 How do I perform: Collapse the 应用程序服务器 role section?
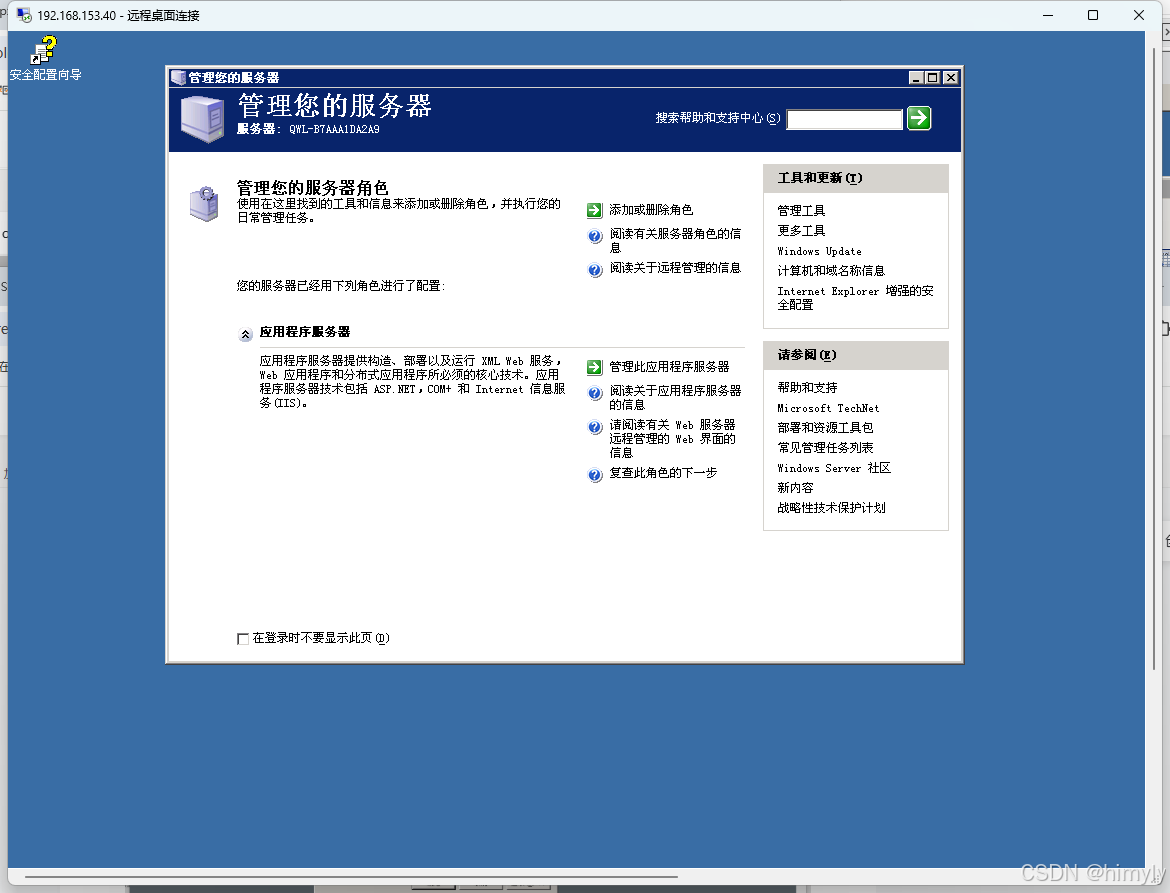(x=245, y=334)
